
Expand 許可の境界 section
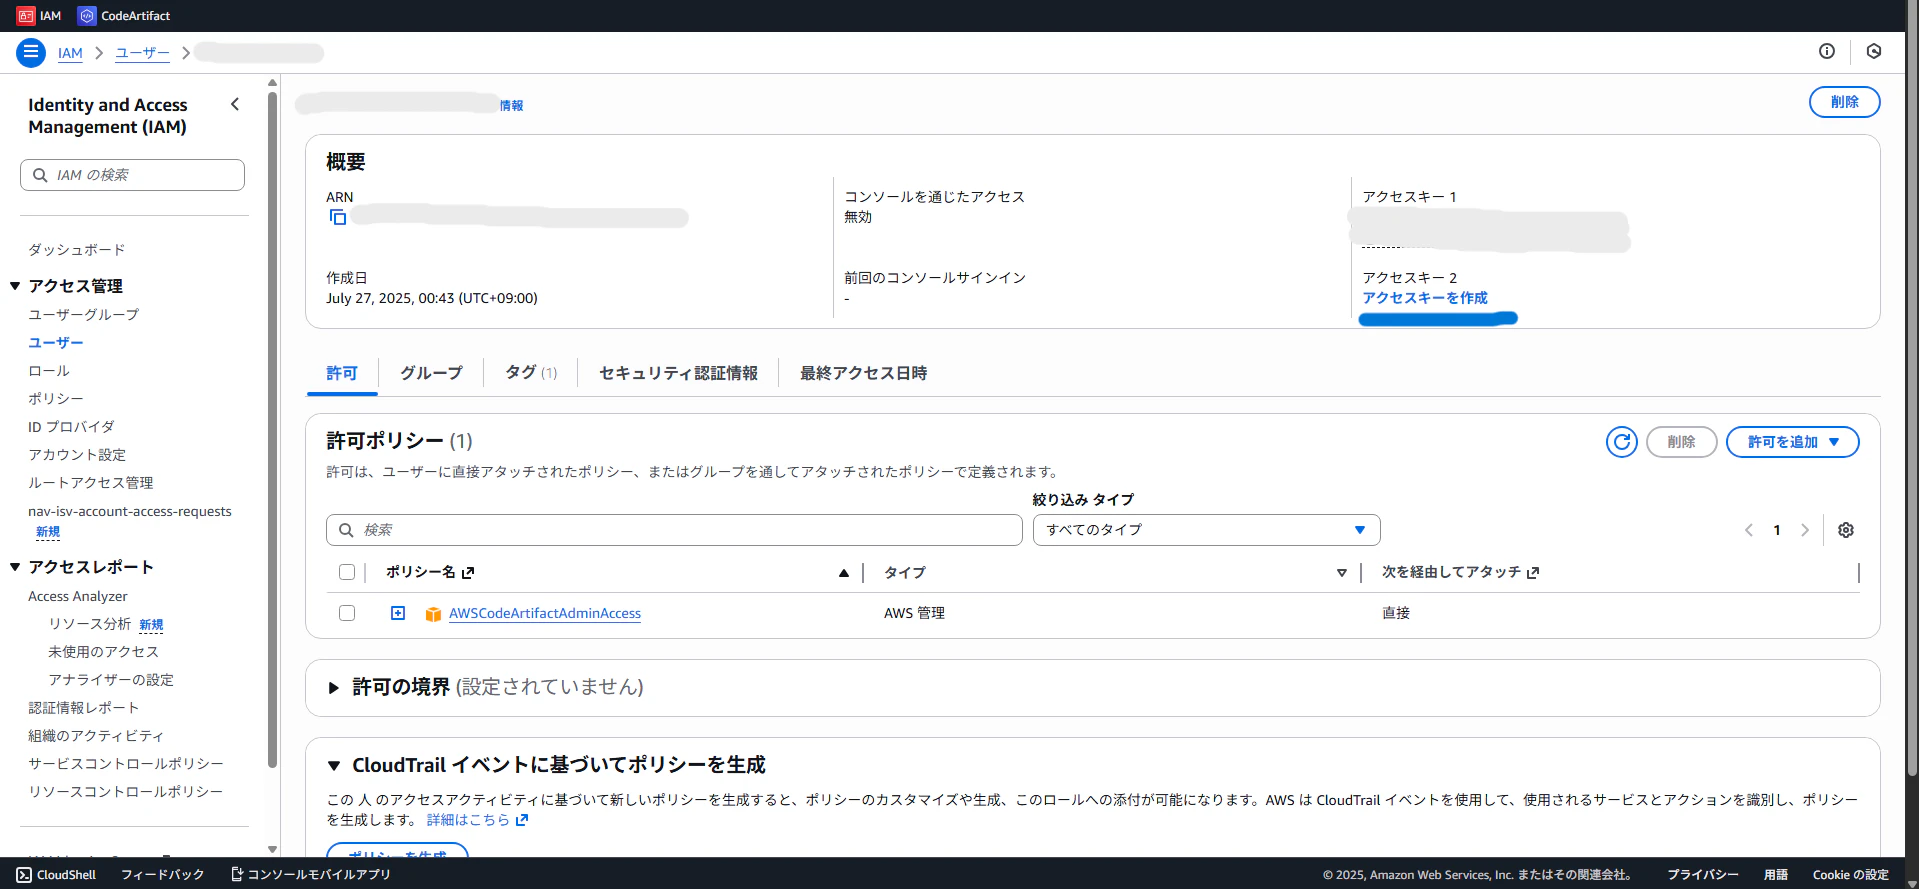click(334, 688)
